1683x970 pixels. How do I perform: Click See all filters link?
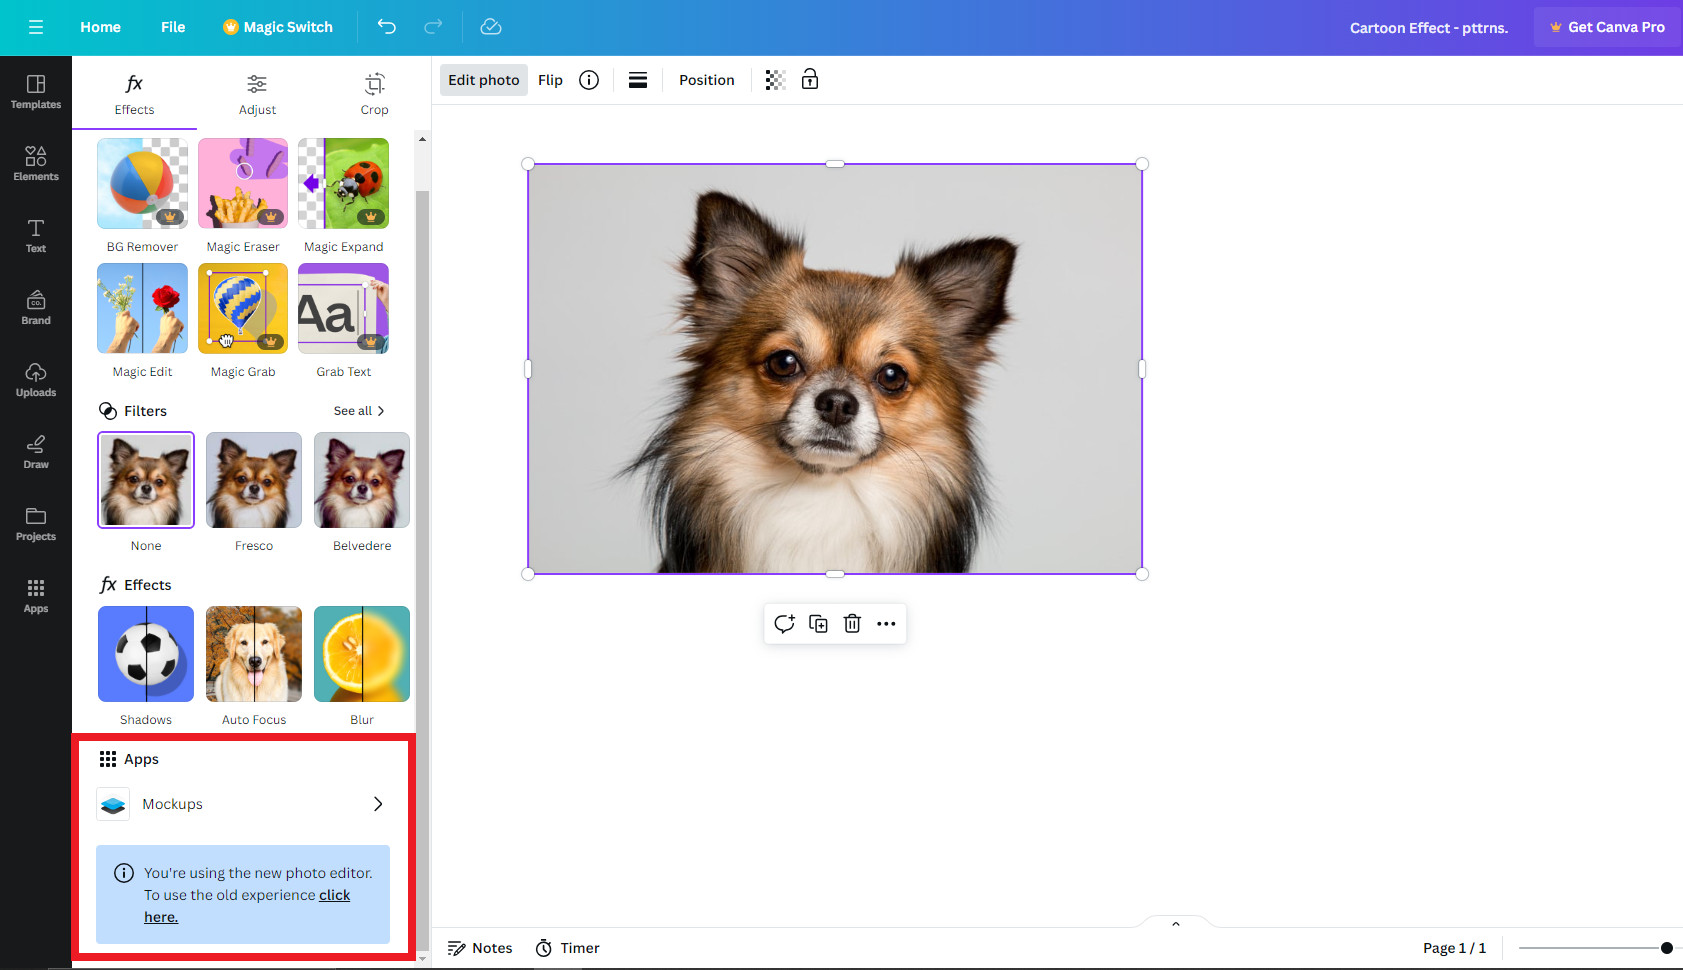359,411
